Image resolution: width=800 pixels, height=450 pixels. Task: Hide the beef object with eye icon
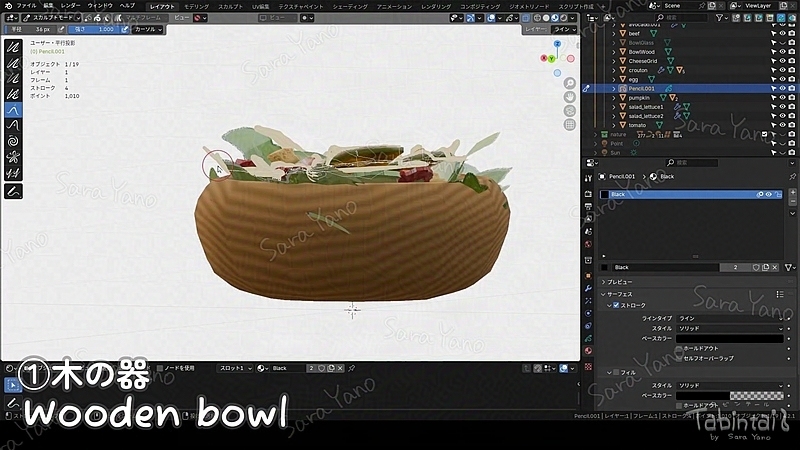(782, 34)
